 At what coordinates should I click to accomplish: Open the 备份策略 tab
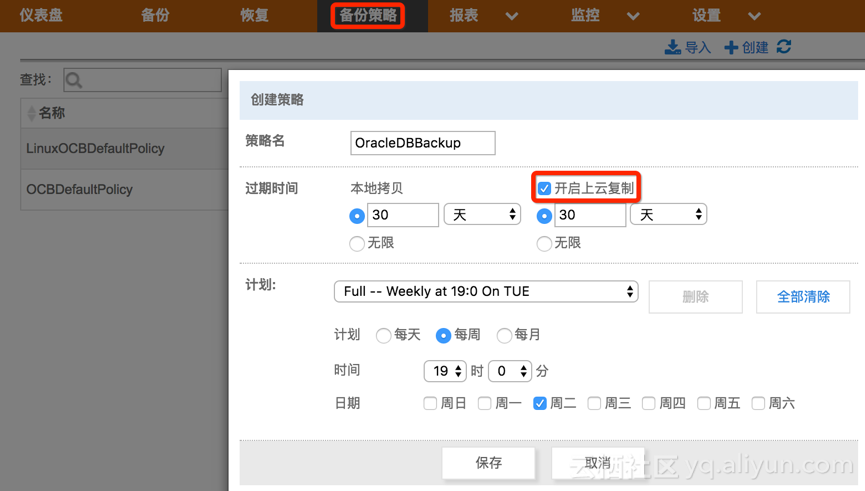[x=368, y=15]
